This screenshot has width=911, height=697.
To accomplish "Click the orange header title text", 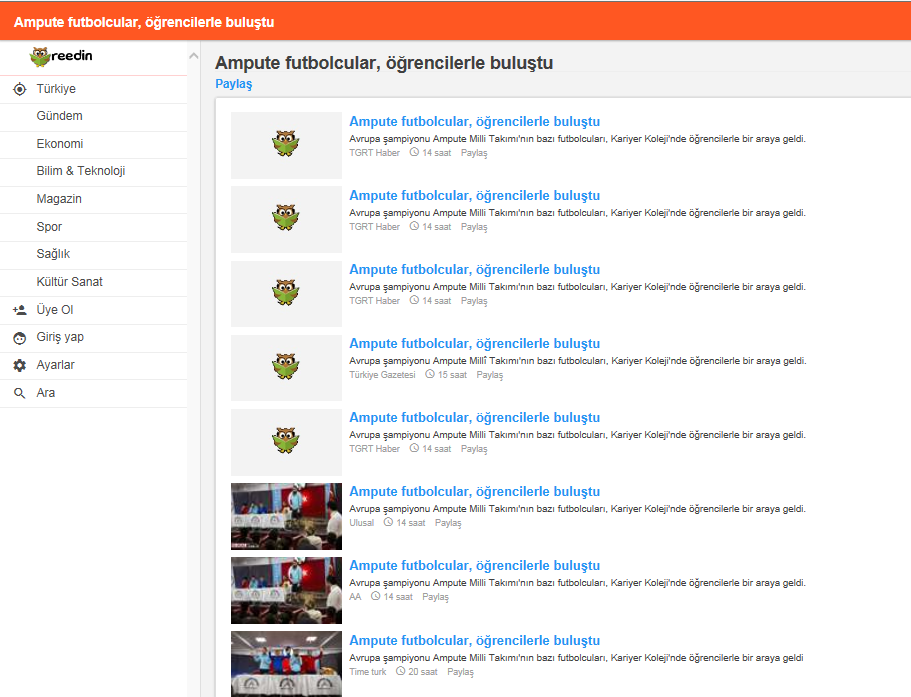I will click(x=144, y=22).
